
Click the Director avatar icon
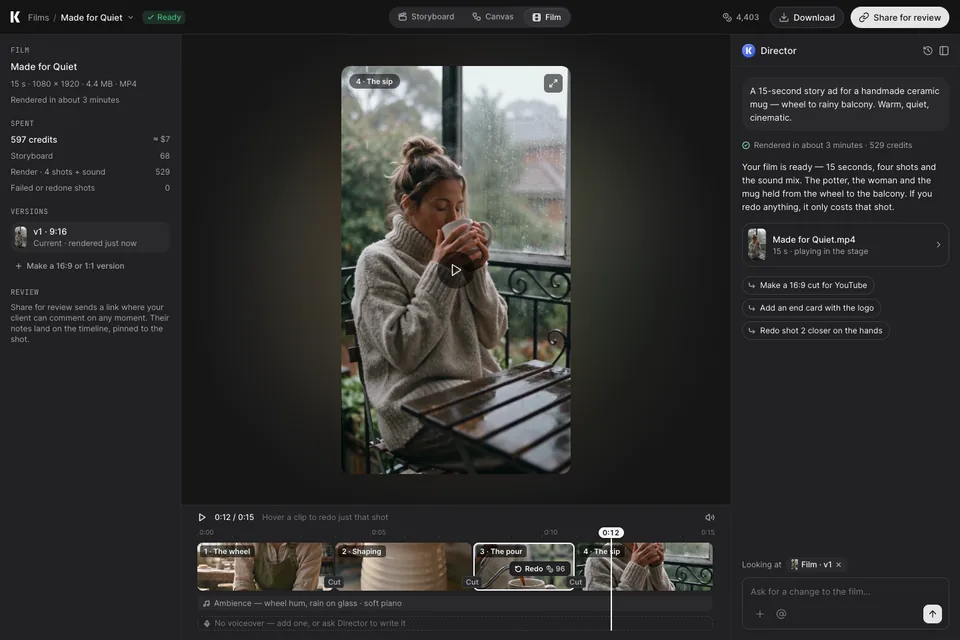click(748, 51)
